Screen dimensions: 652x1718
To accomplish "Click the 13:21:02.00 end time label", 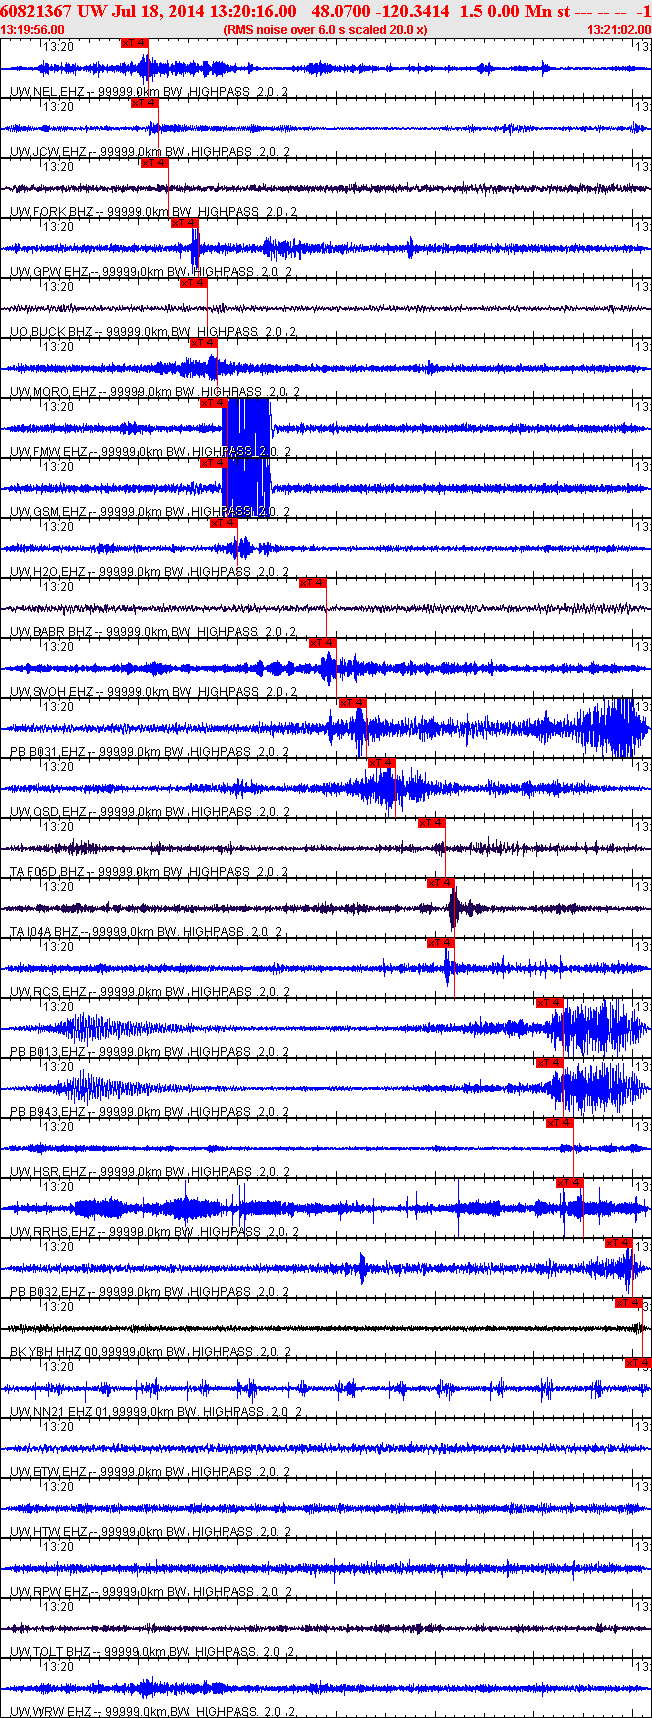I will pos(618,29).
